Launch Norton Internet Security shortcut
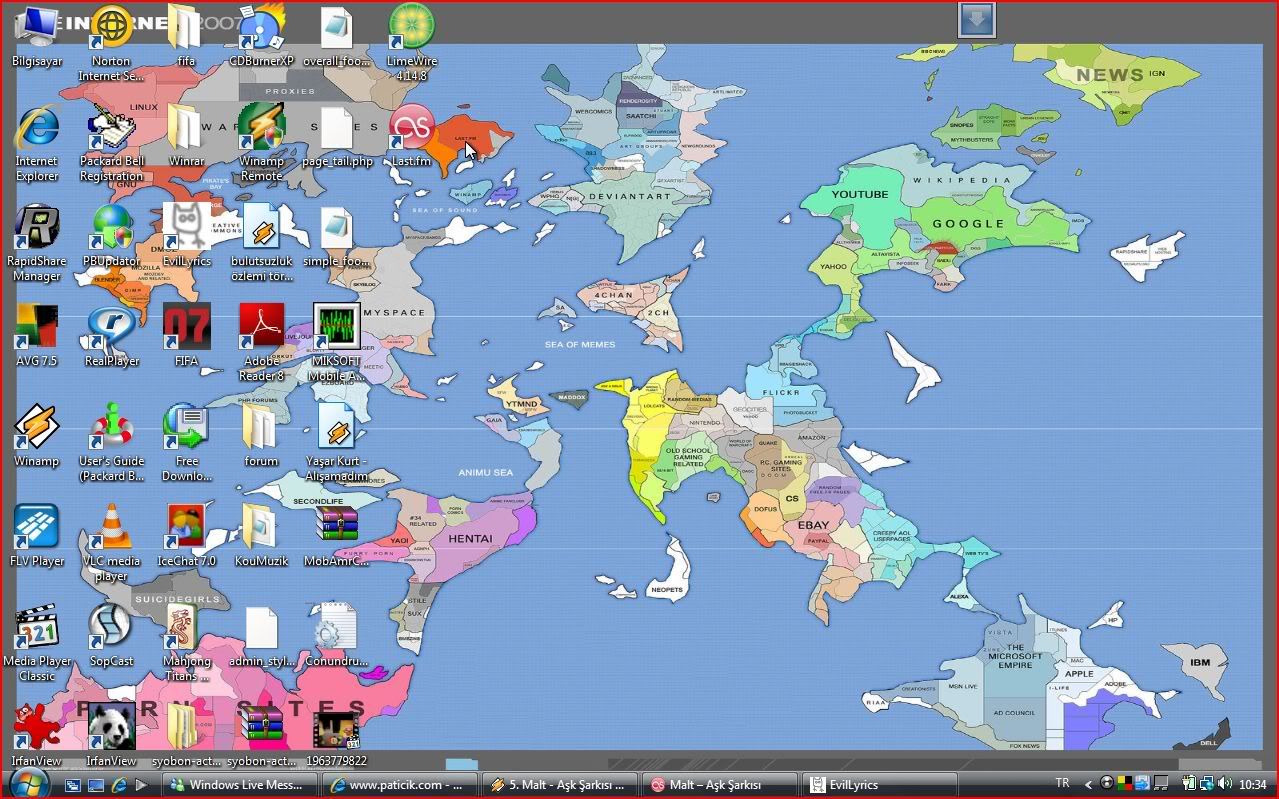This screenshot has height=799, width=1279. click(111, 43)
